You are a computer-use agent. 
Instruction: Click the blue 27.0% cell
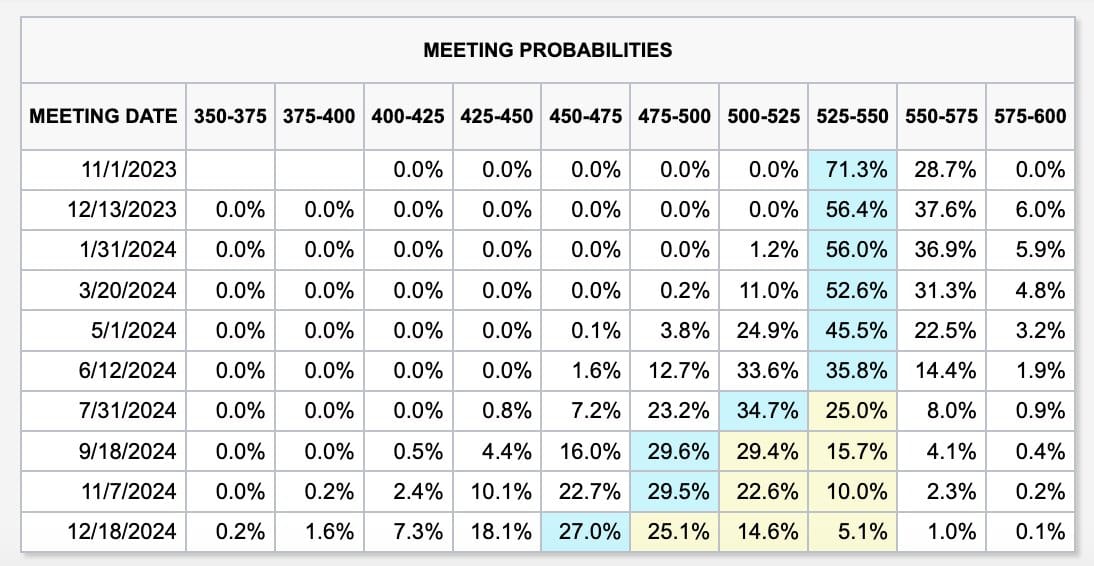point(585,532)
